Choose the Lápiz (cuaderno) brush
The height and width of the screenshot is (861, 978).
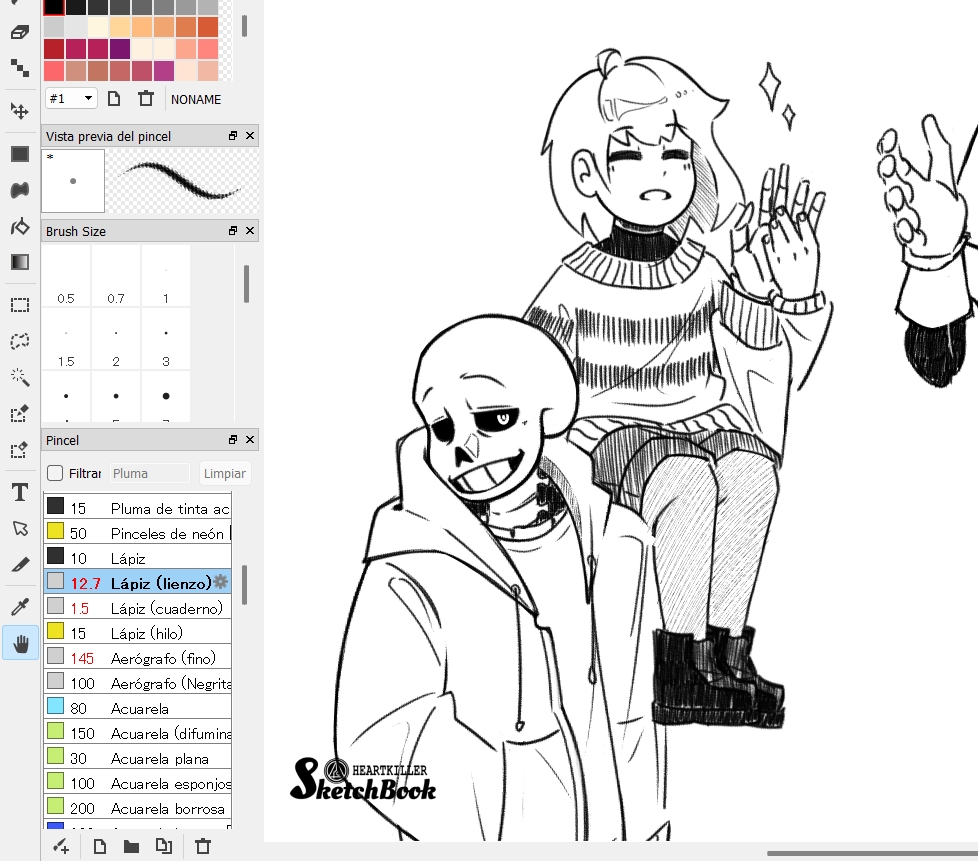coord(166,608)
